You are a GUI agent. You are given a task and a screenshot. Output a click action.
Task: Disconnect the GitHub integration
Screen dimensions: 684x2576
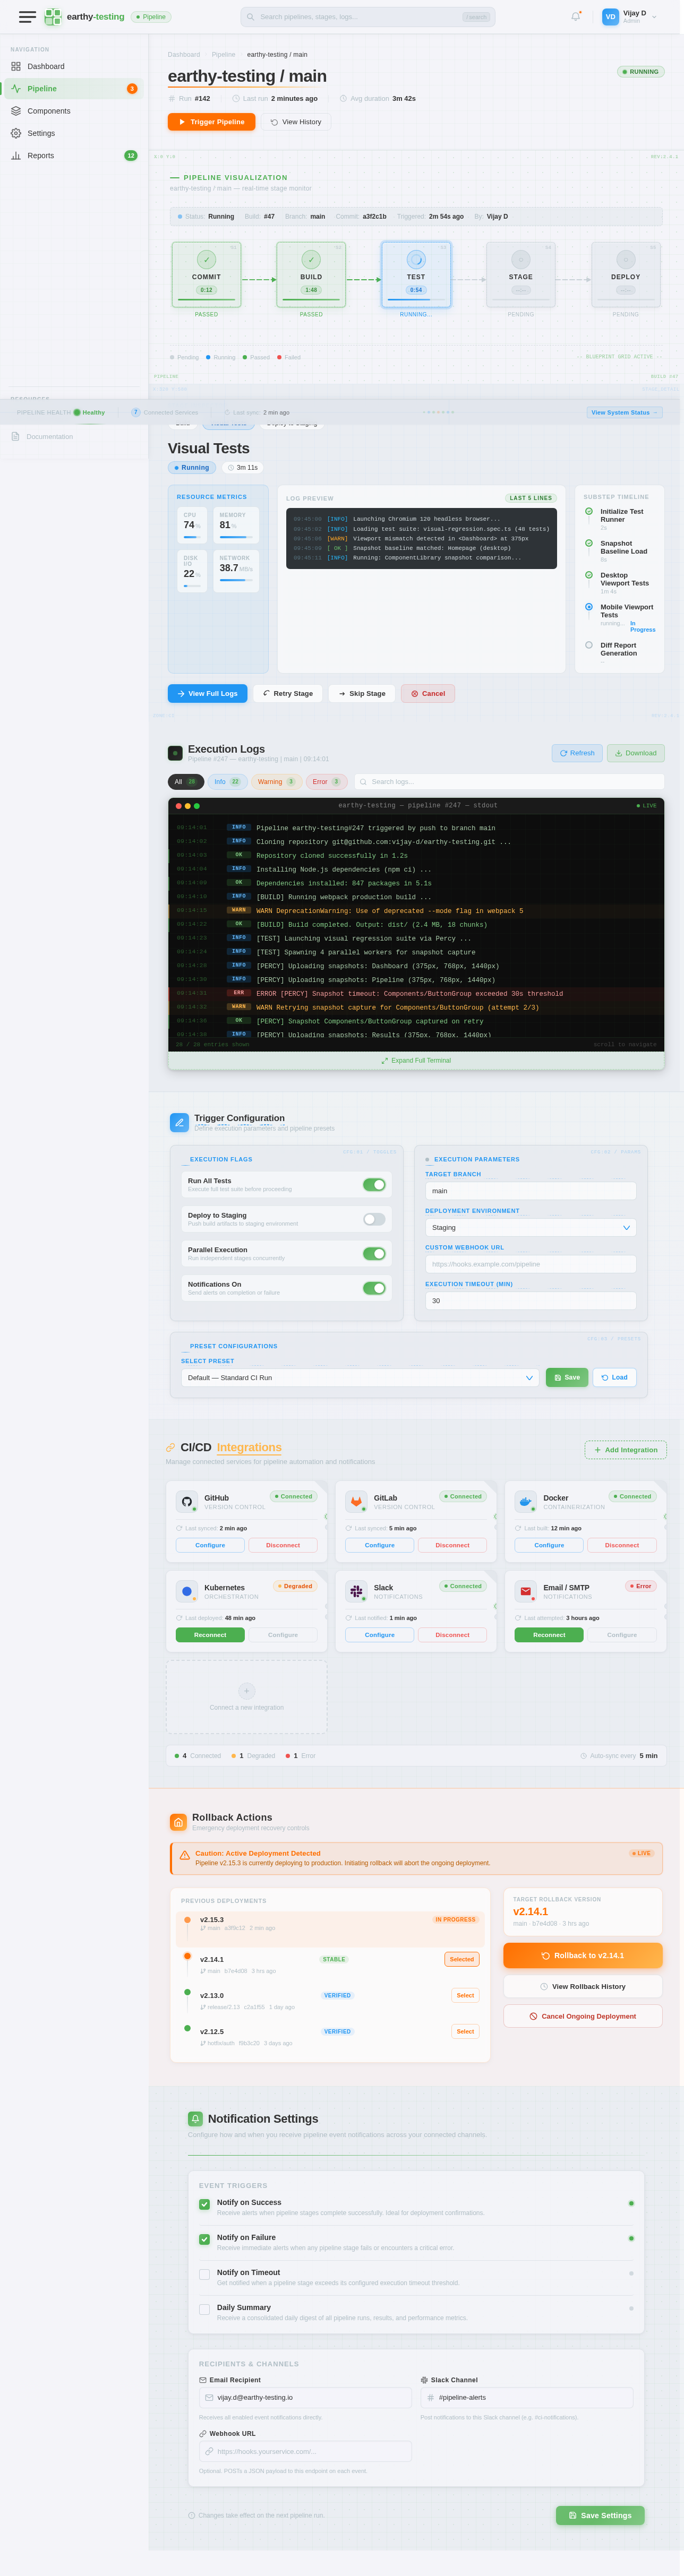tap(283, 1545)
